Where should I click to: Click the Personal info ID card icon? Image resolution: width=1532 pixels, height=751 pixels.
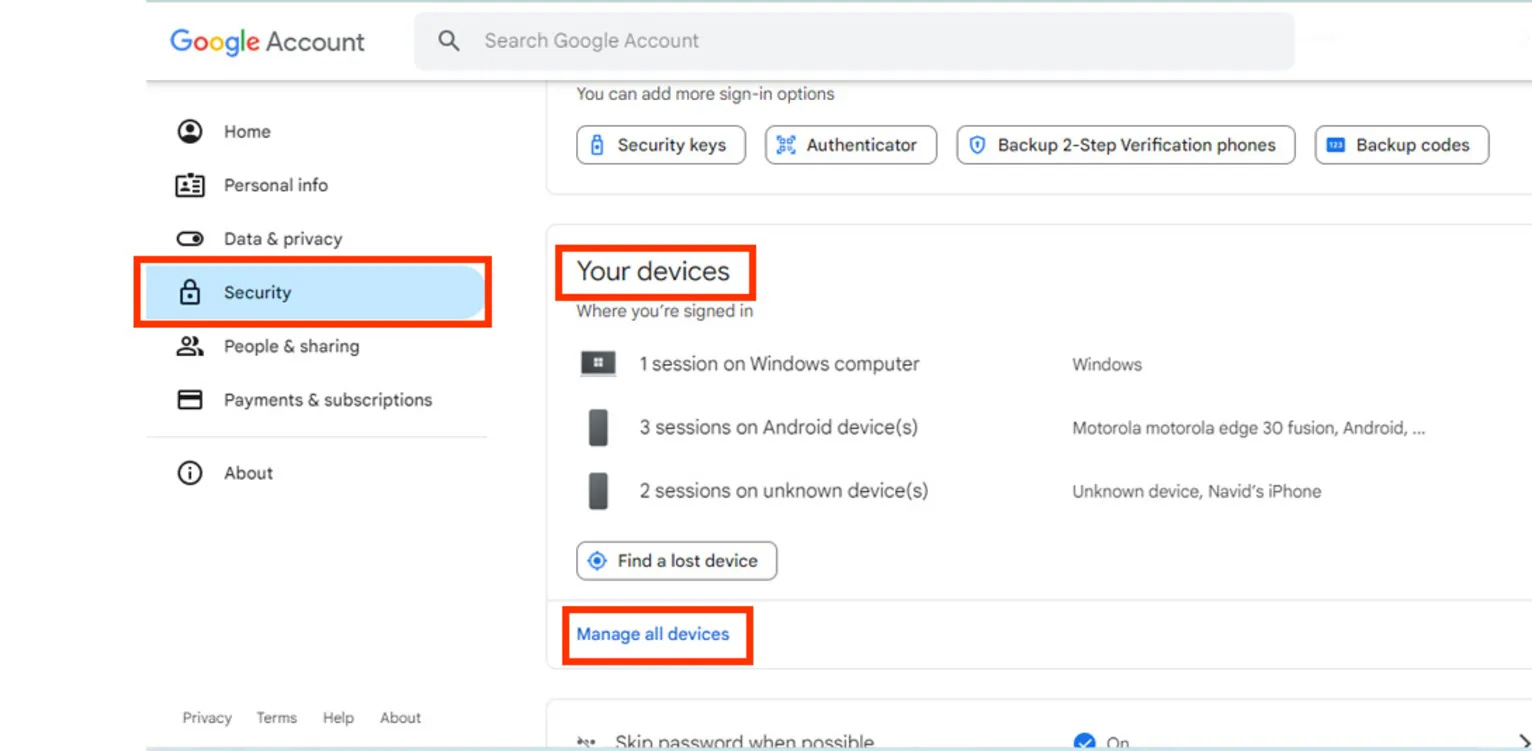pyautogui.click(x=190, y=185)
